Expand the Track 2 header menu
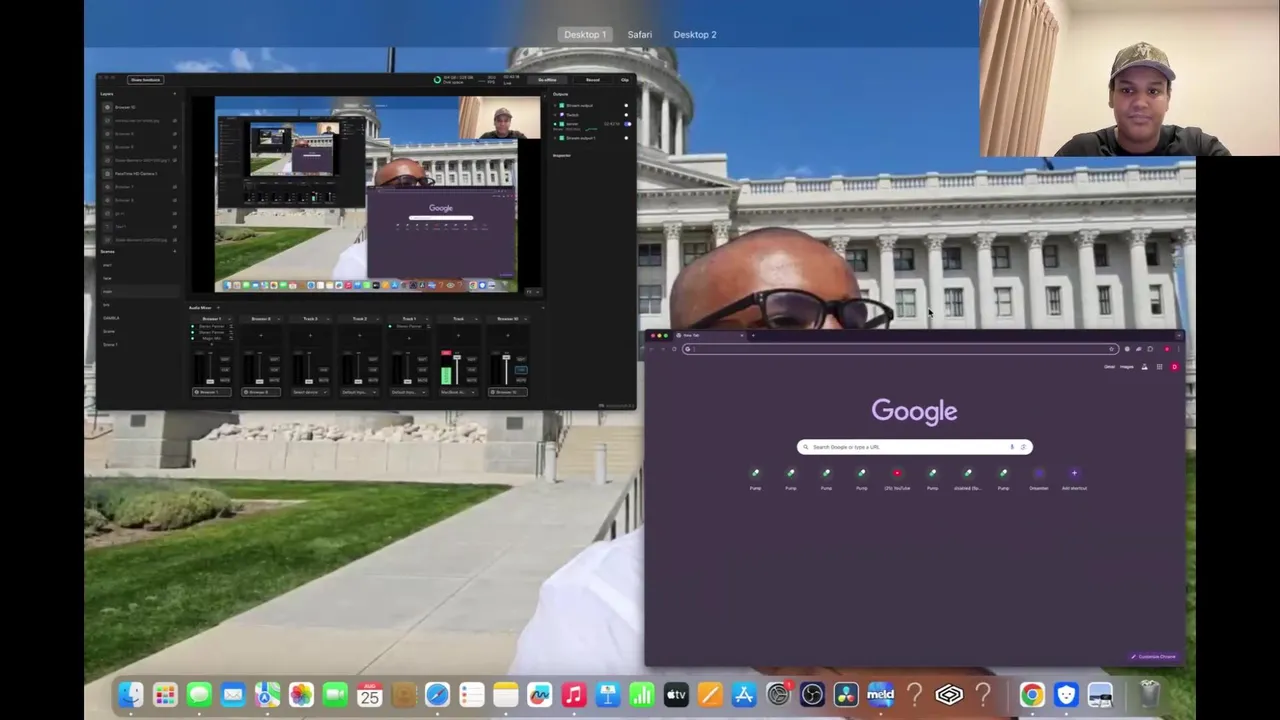Image resolution: width=1280 pixels, height=720 pixels. [377, 319]
